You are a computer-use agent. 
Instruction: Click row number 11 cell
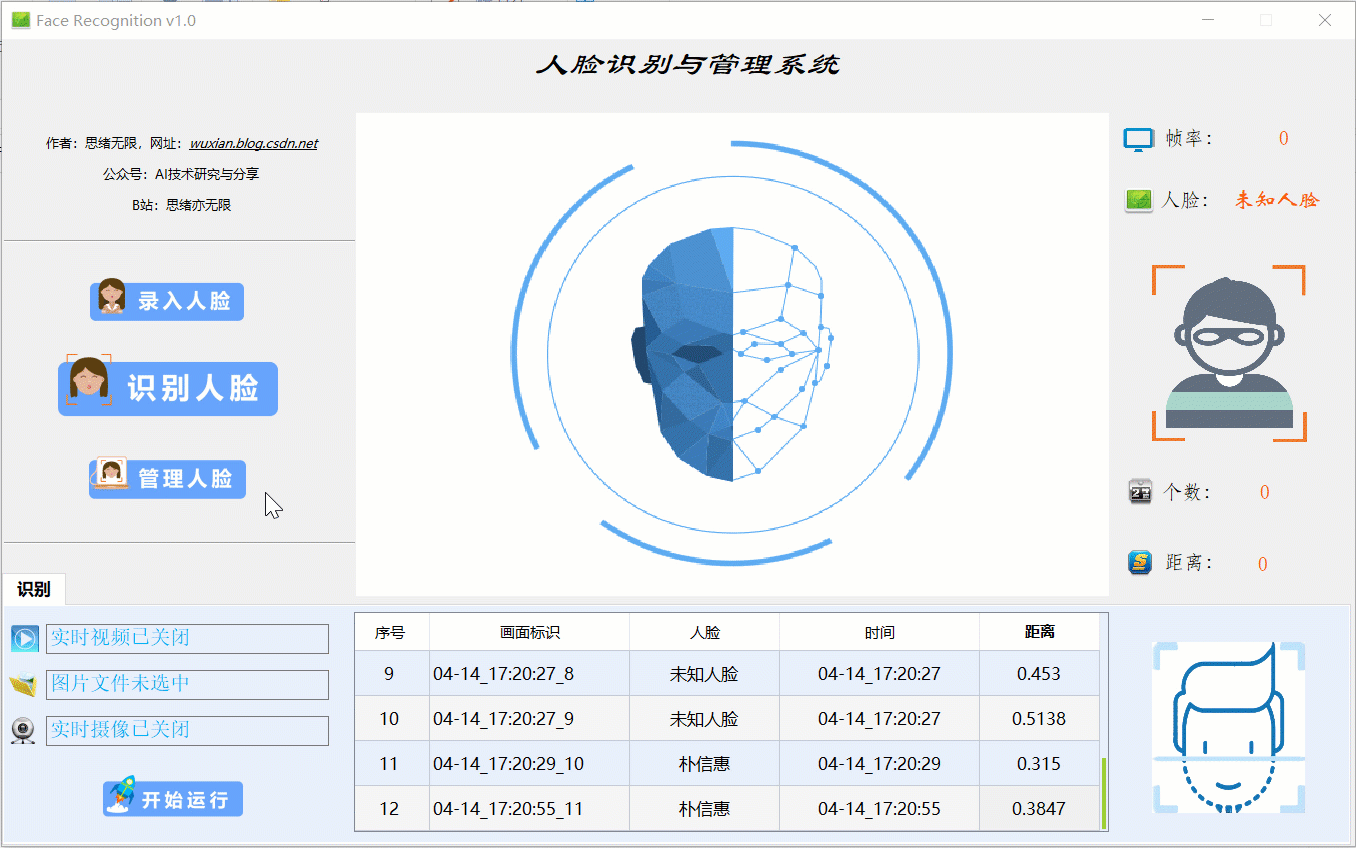point(391,764)
